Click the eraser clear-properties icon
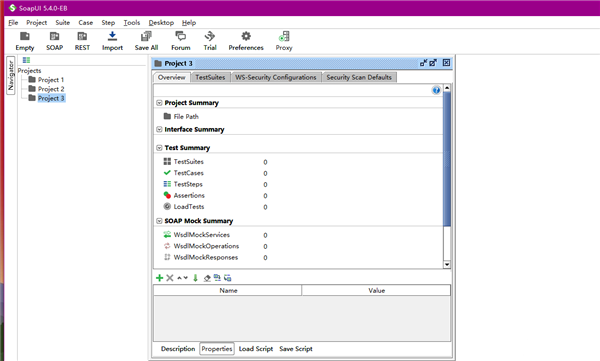This screenshot has height=361, width=600. [207, 278]
